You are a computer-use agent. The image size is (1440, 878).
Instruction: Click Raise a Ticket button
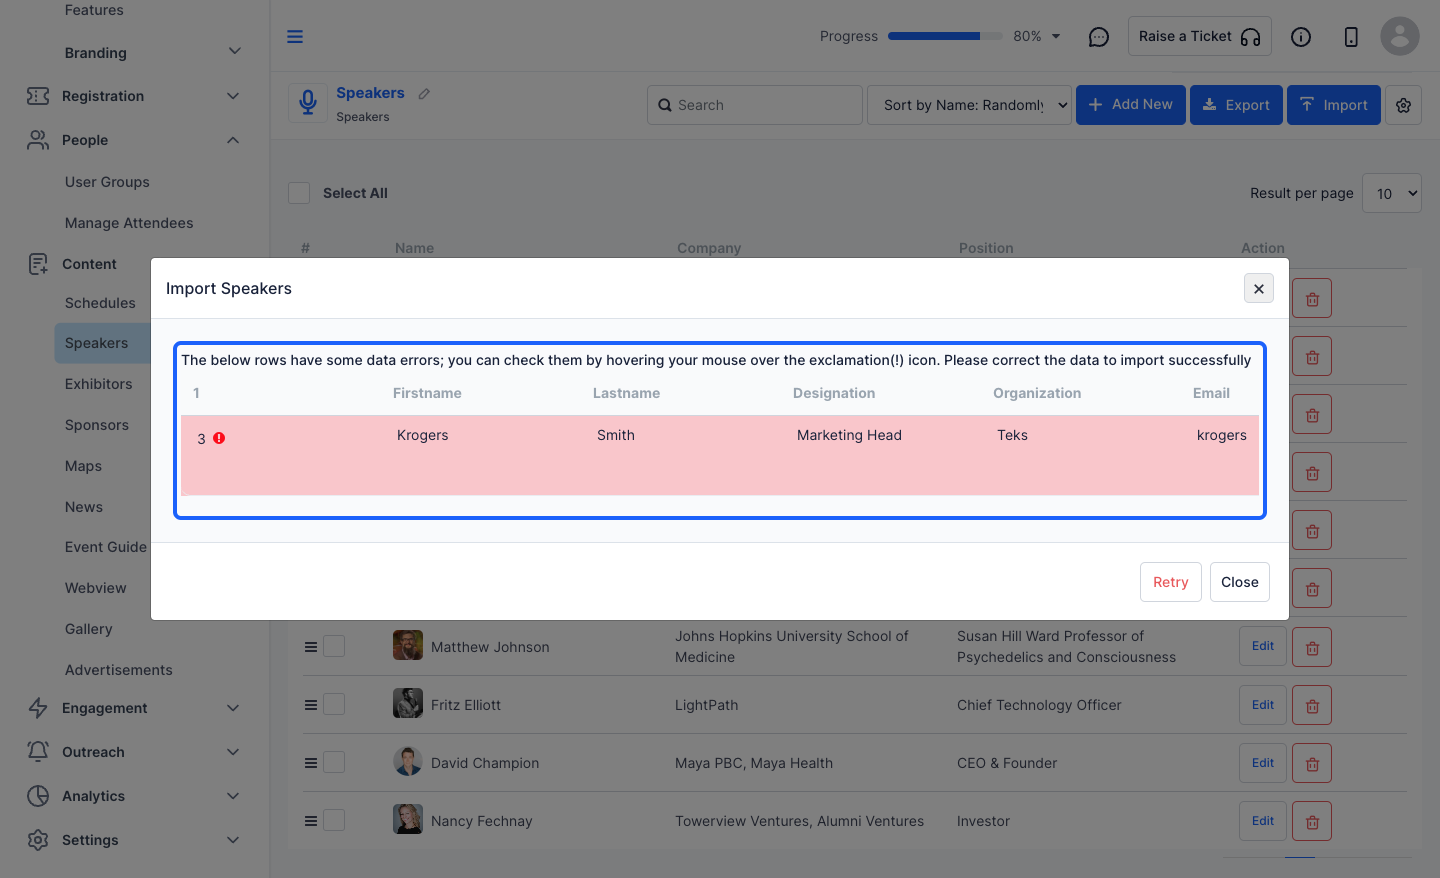1199,36
